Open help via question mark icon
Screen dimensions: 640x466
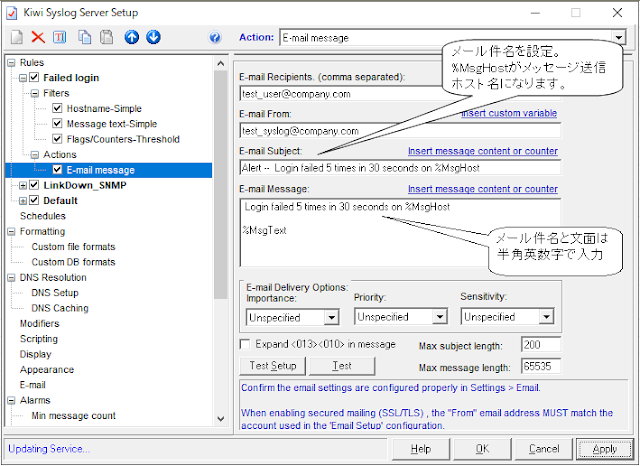[215, 38]
